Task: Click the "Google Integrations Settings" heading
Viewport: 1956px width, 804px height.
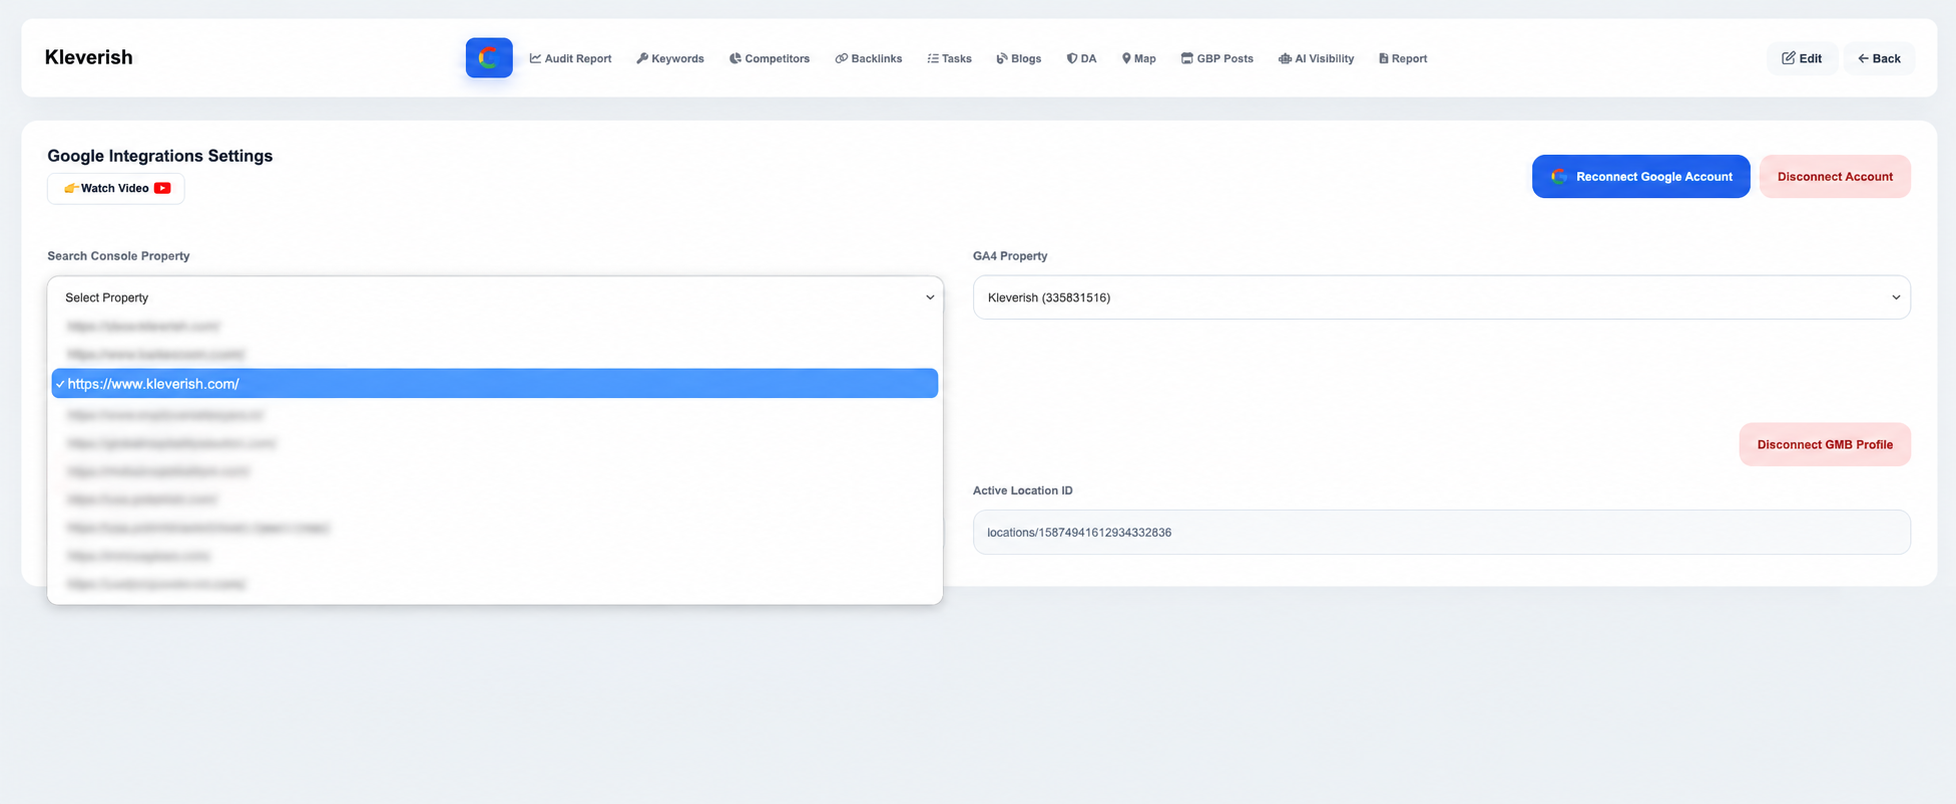Action: 160,156
